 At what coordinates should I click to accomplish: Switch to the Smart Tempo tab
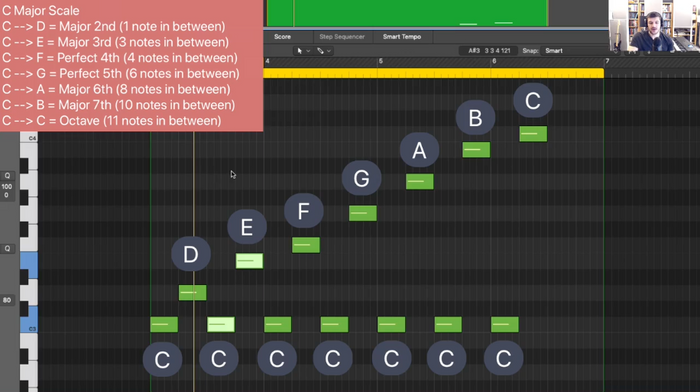point(402,37)
